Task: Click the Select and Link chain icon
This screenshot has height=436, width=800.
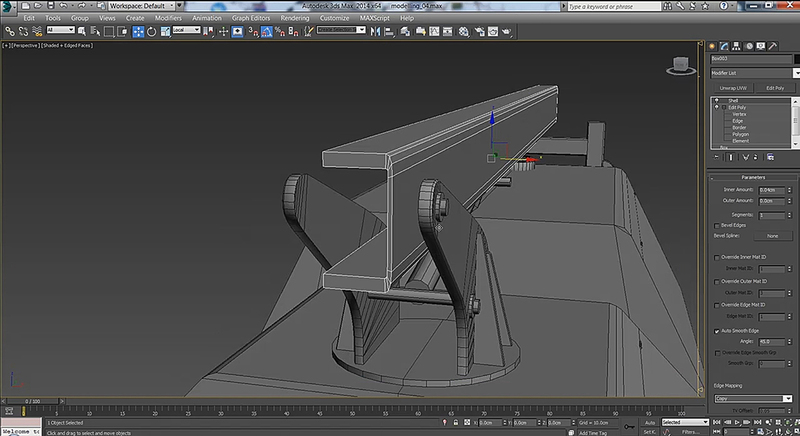Action: (x=8, y=30)
